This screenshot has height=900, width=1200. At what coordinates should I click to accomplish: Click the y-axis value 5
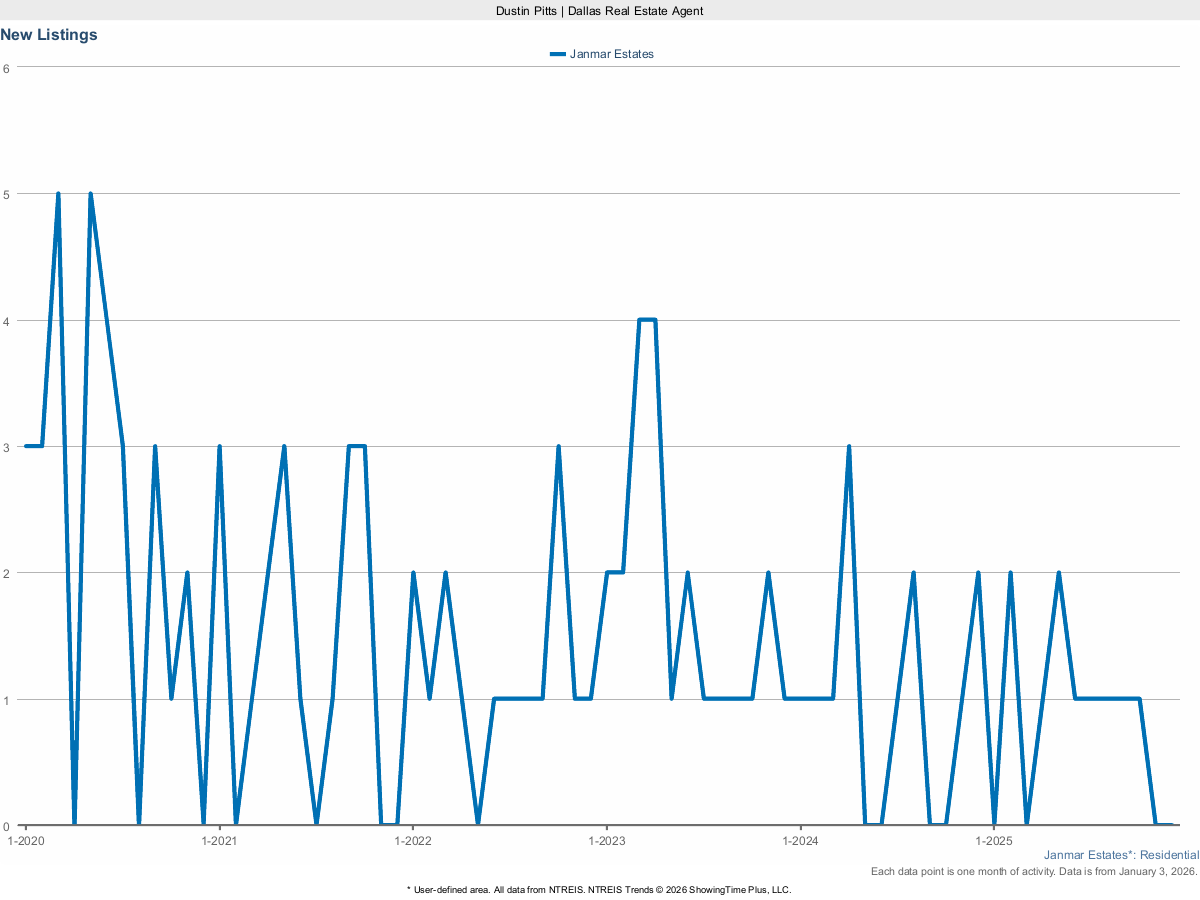click(x=6, y=194)
